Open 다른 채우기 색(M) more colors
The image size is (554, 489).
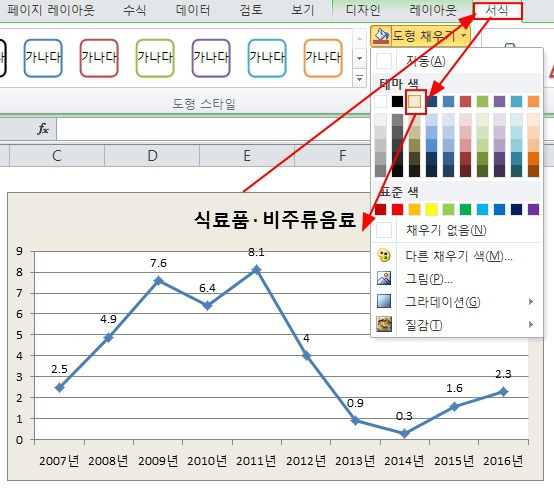pyautogui.click(x=457, y=255)
